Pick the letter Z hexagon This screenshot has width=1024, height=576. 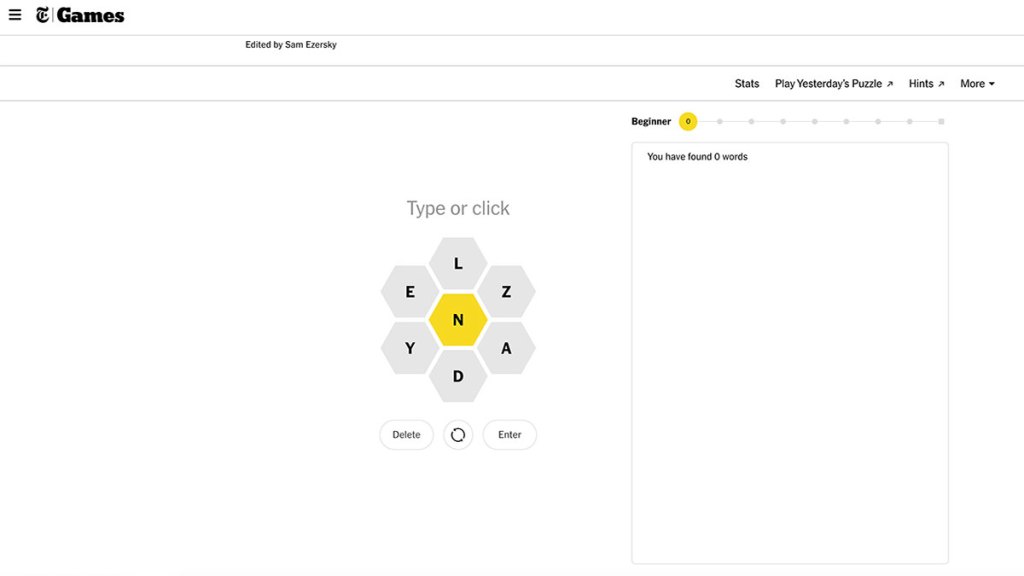[506, 292]
